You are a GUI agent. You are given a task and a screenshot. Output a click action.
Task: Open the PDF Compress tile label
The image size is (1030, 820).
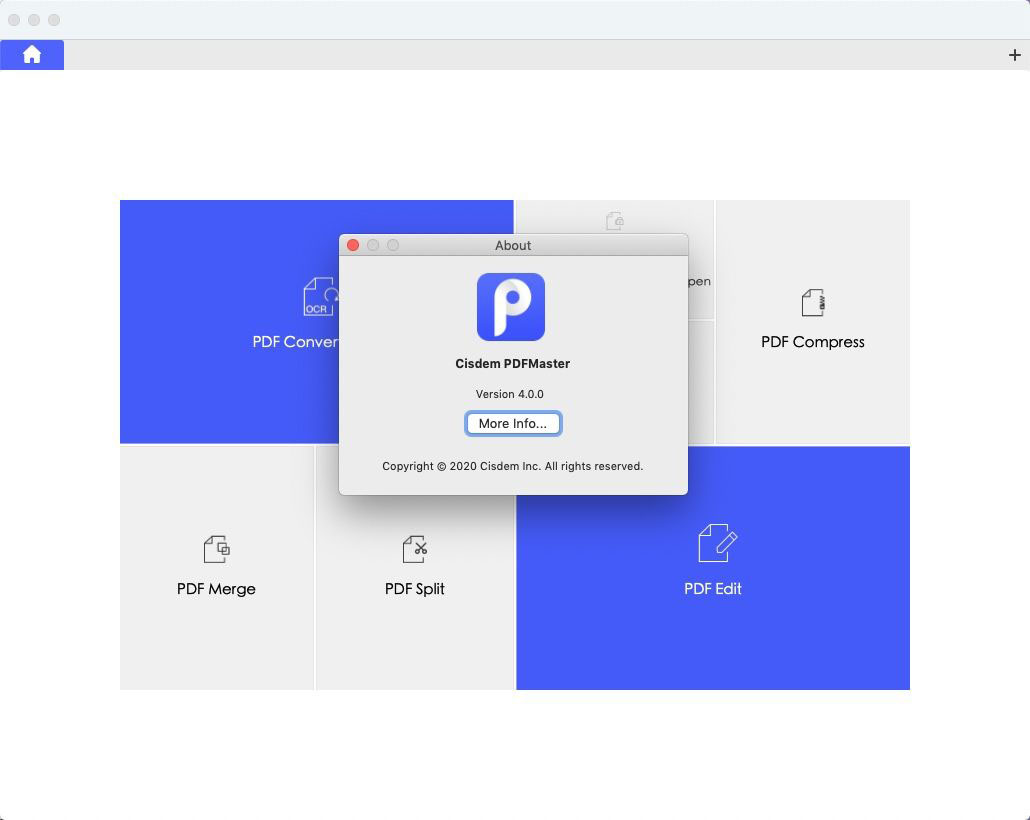[x=813, y=342]
